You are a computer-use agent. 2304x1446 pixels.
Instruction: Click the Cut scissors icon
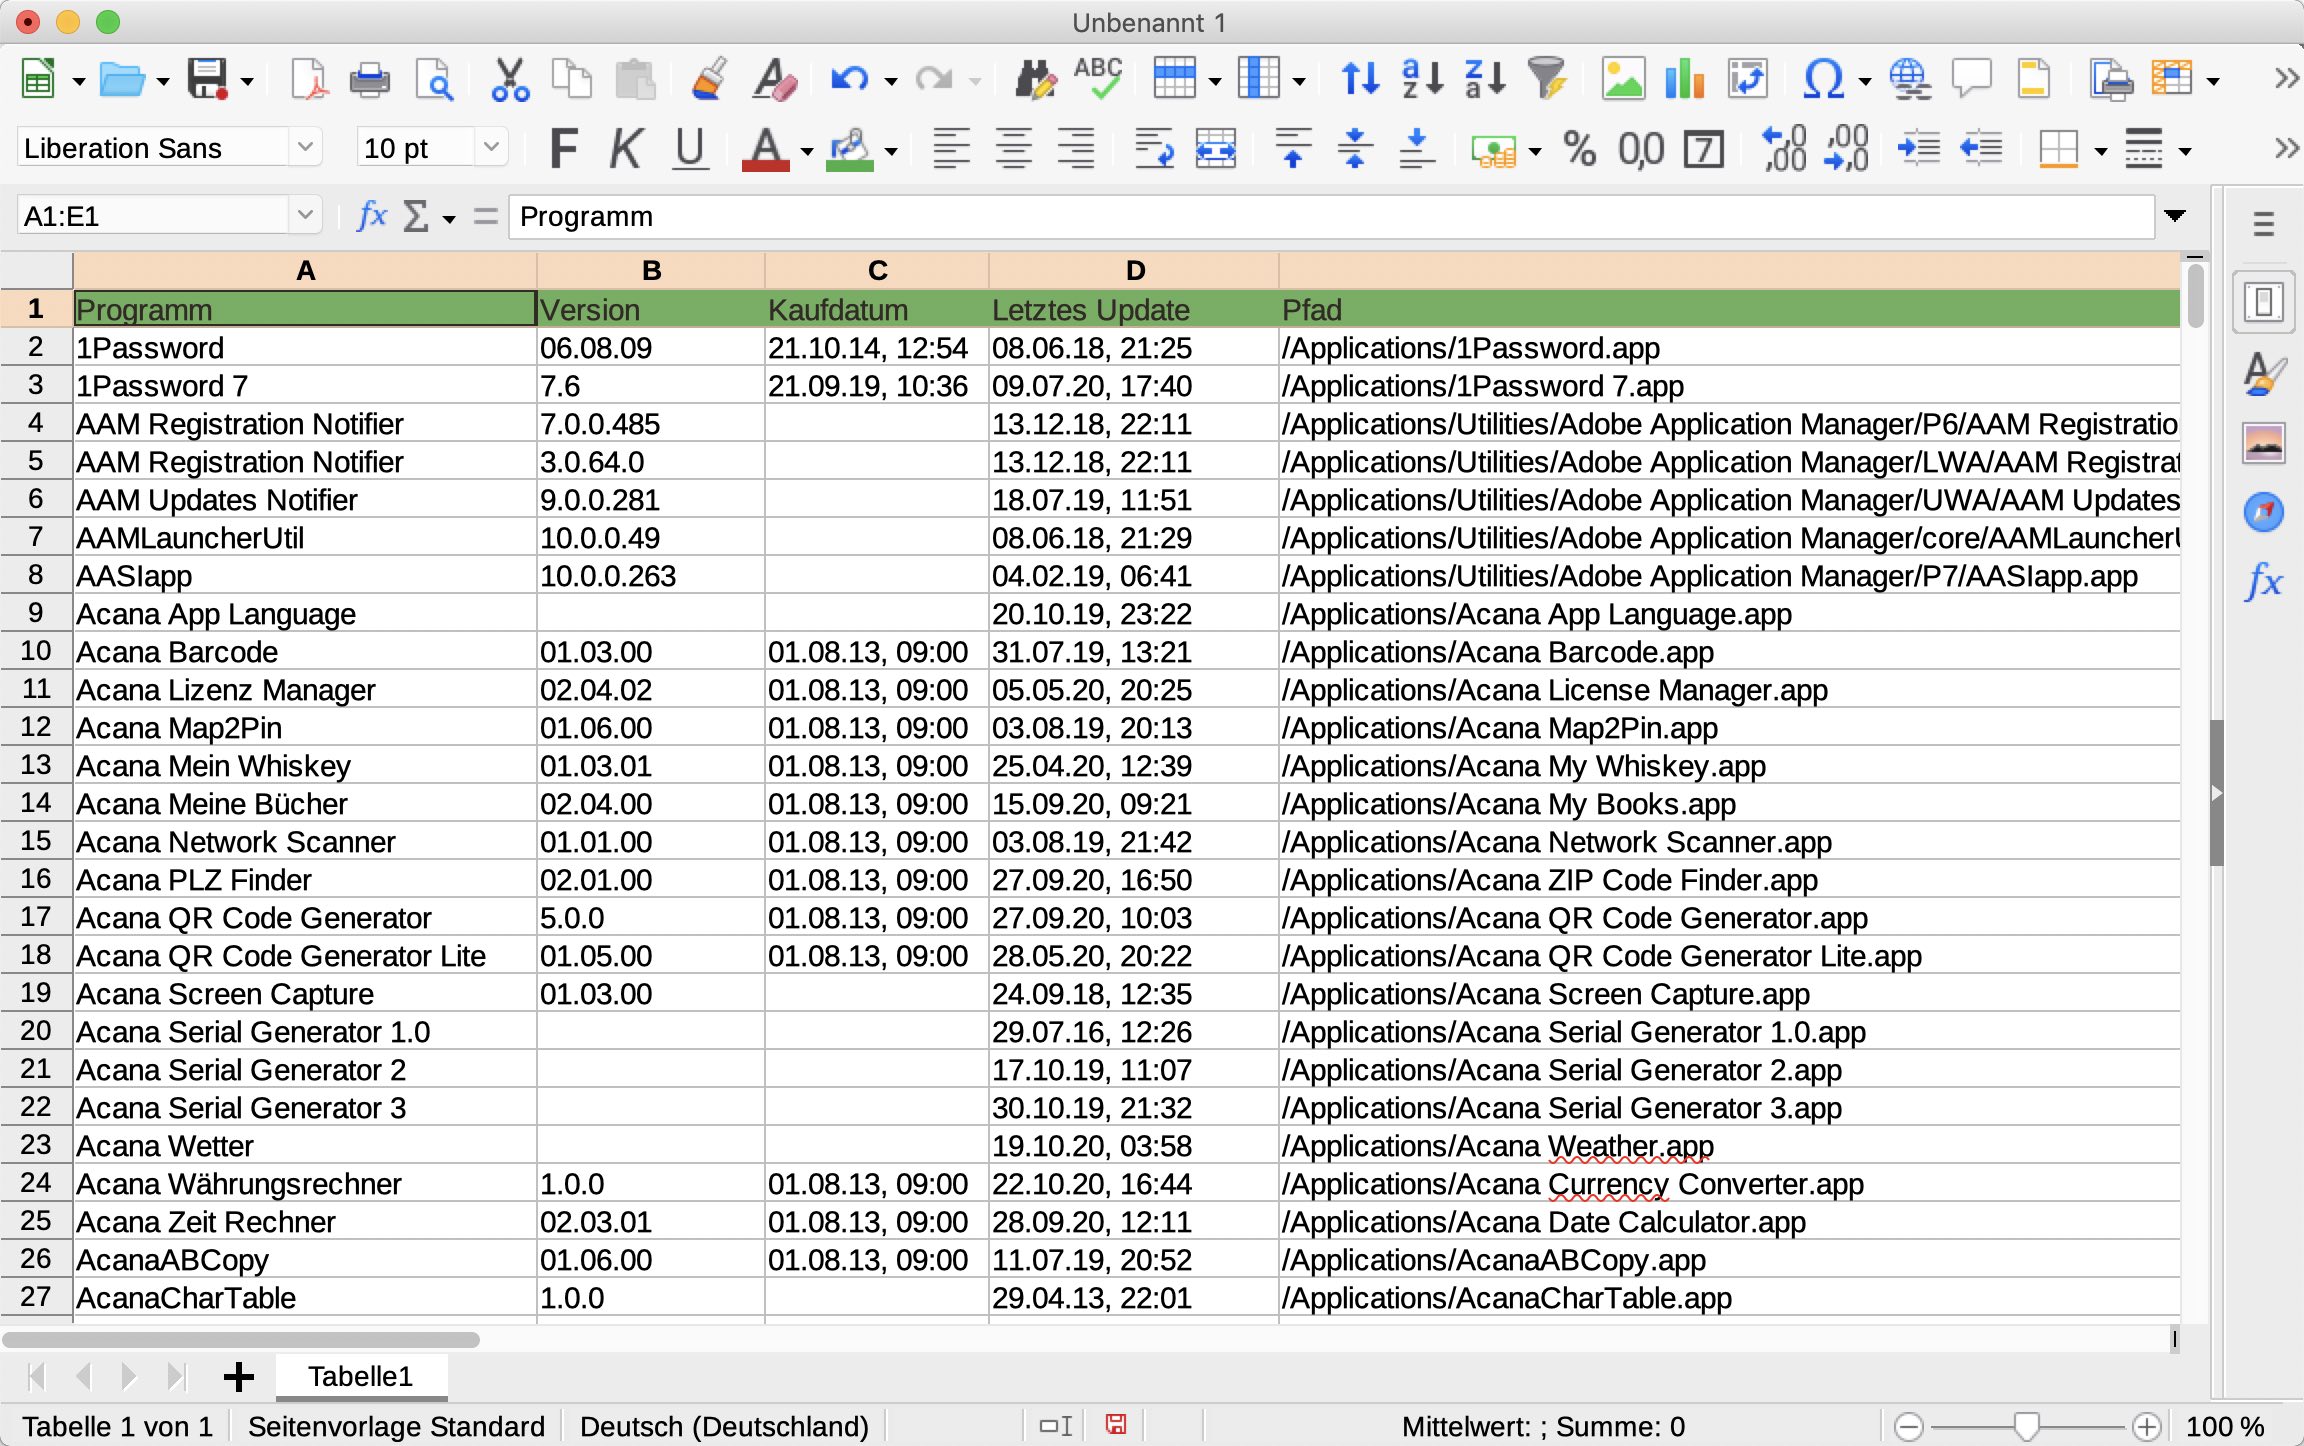(x=510, y=79)
